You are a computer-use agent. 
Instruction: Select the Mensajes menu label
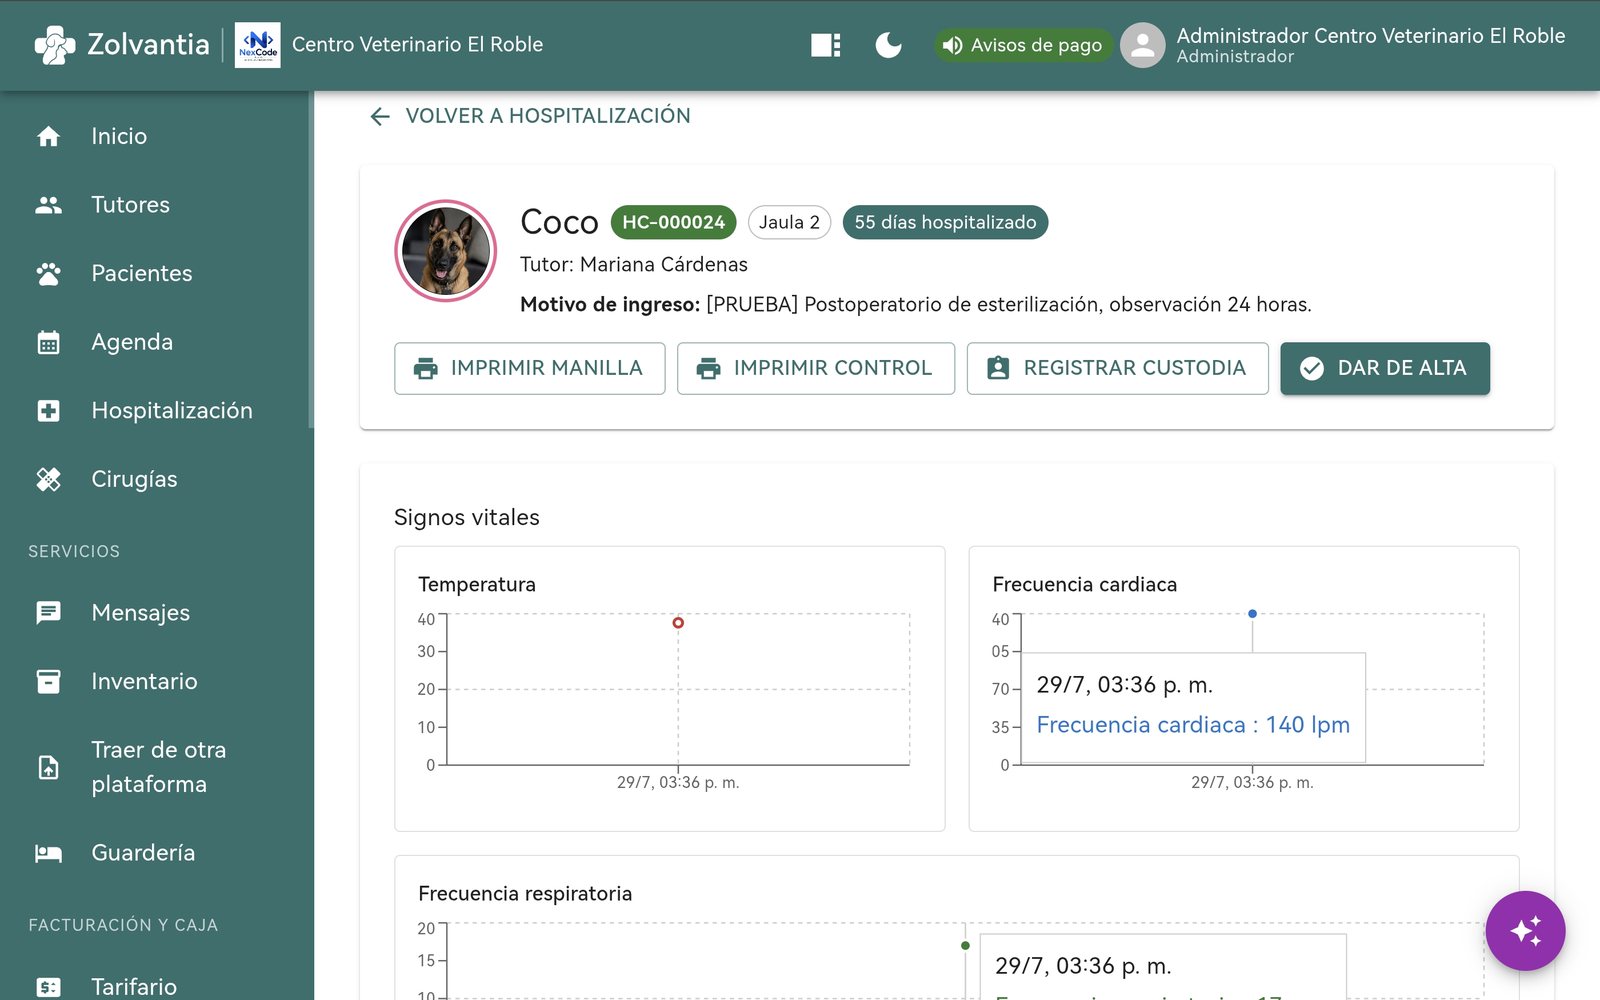tap(141, 613)
